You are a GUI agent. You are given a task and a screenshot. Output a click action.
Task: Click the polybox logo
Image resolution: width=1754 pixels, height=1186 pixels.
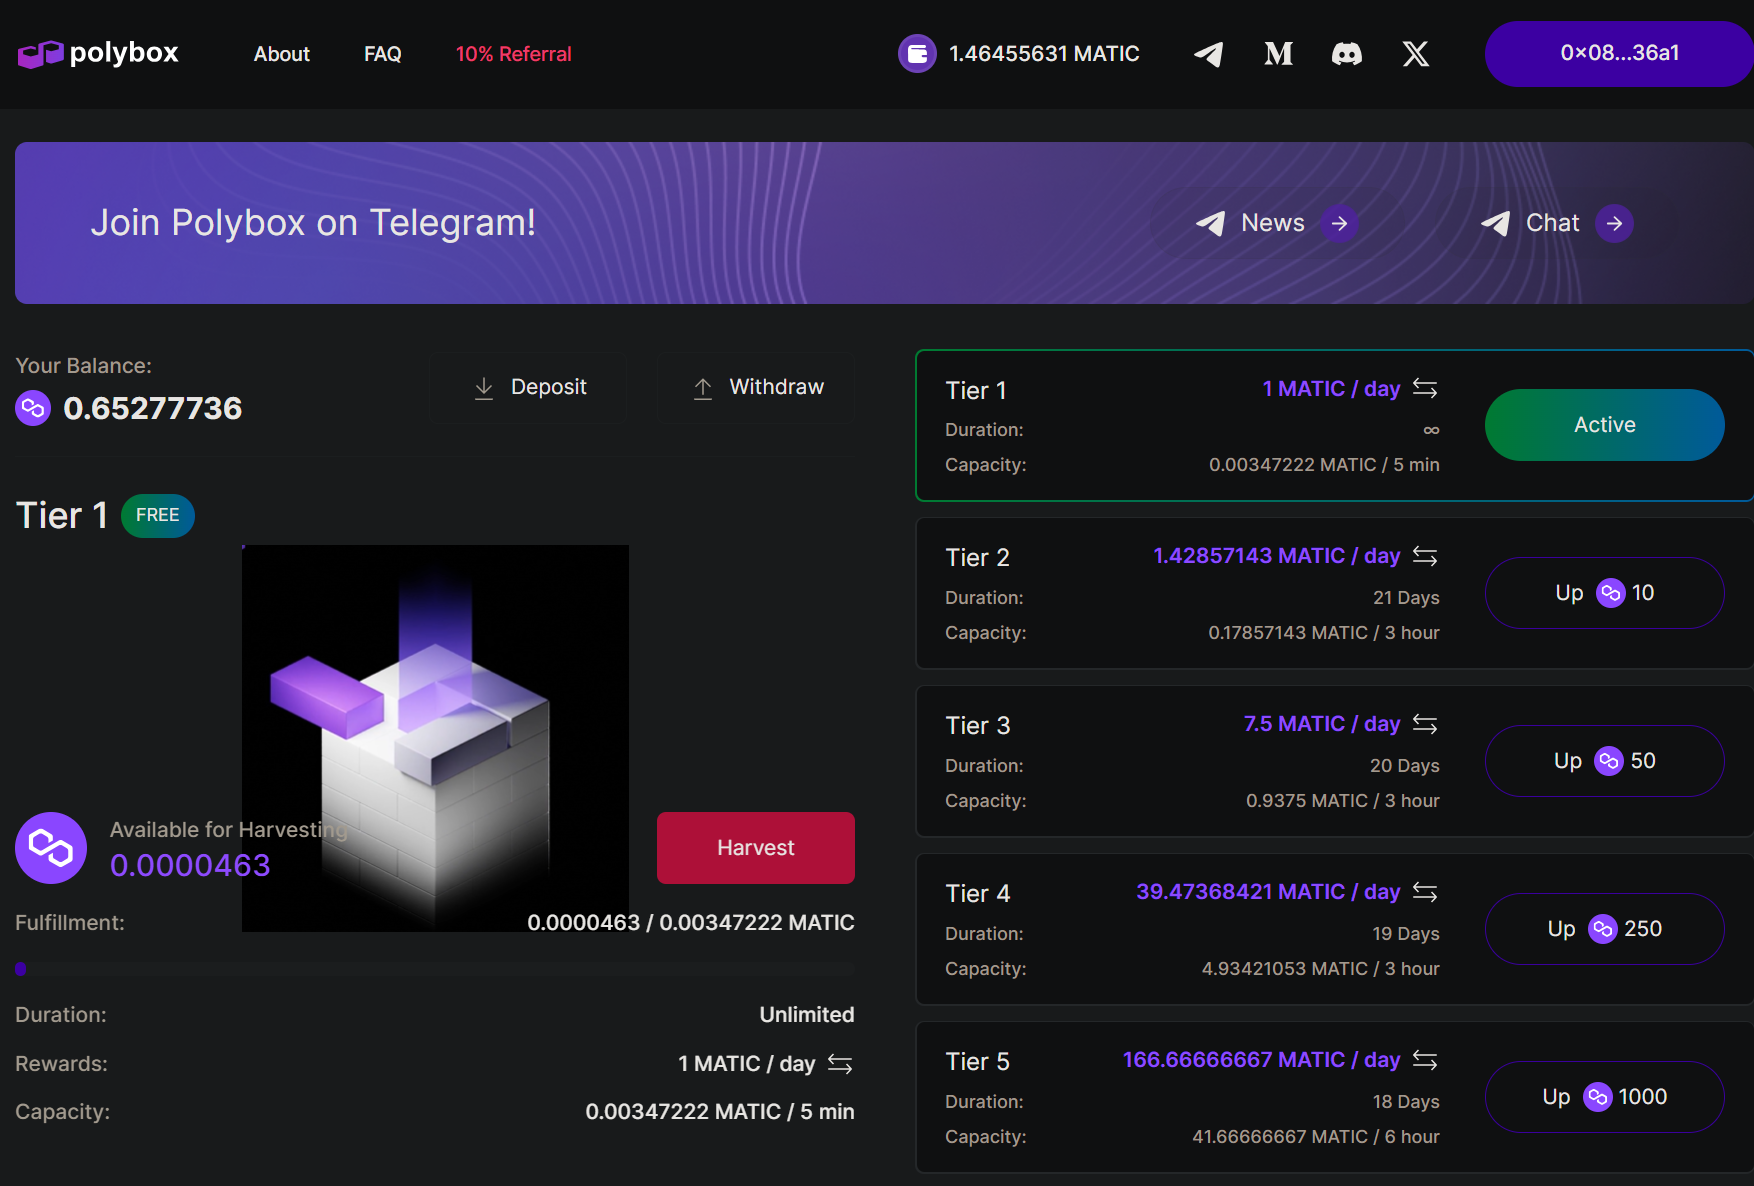(x=98, y=53)
